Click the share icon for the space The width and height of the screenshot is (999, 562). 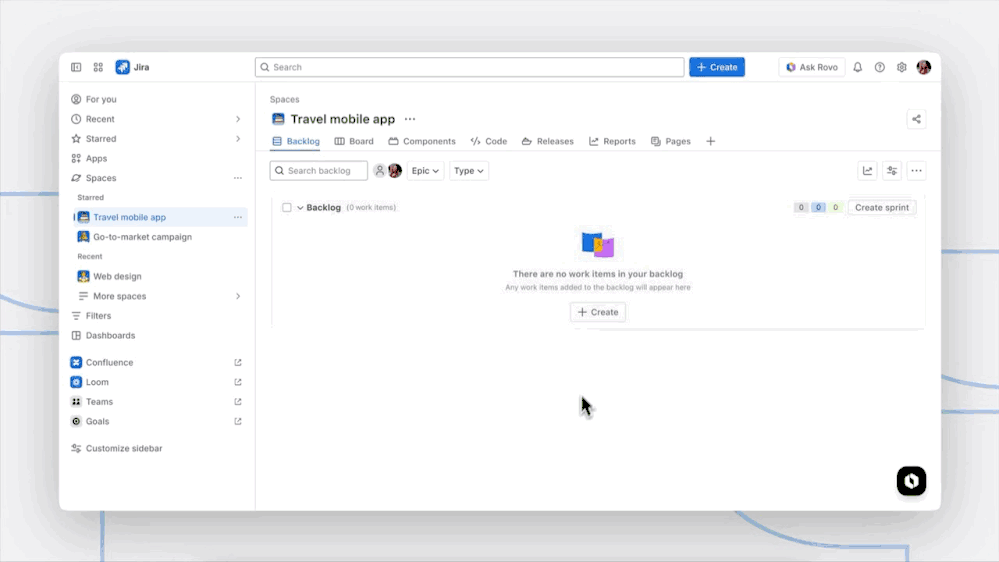[x=916, y=119]
